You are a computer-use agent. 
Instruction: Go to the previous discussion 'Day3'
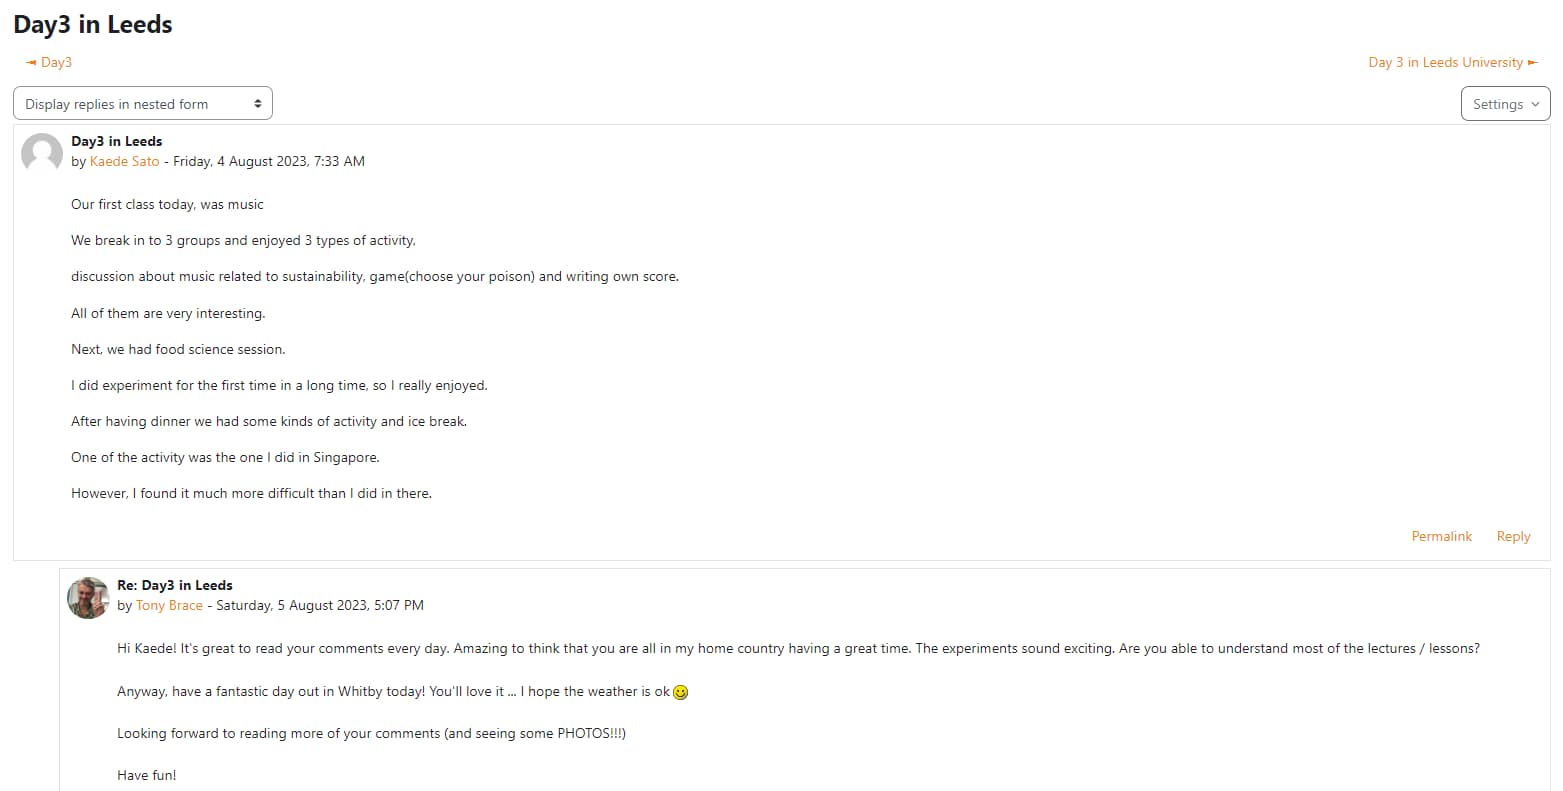click(56, 62)
